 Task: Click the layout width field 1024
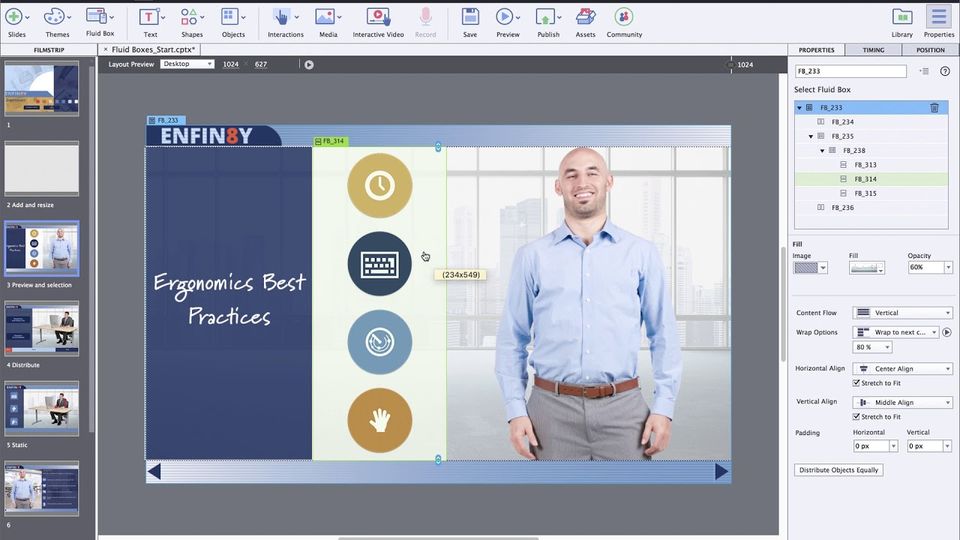tap(231, 64)
